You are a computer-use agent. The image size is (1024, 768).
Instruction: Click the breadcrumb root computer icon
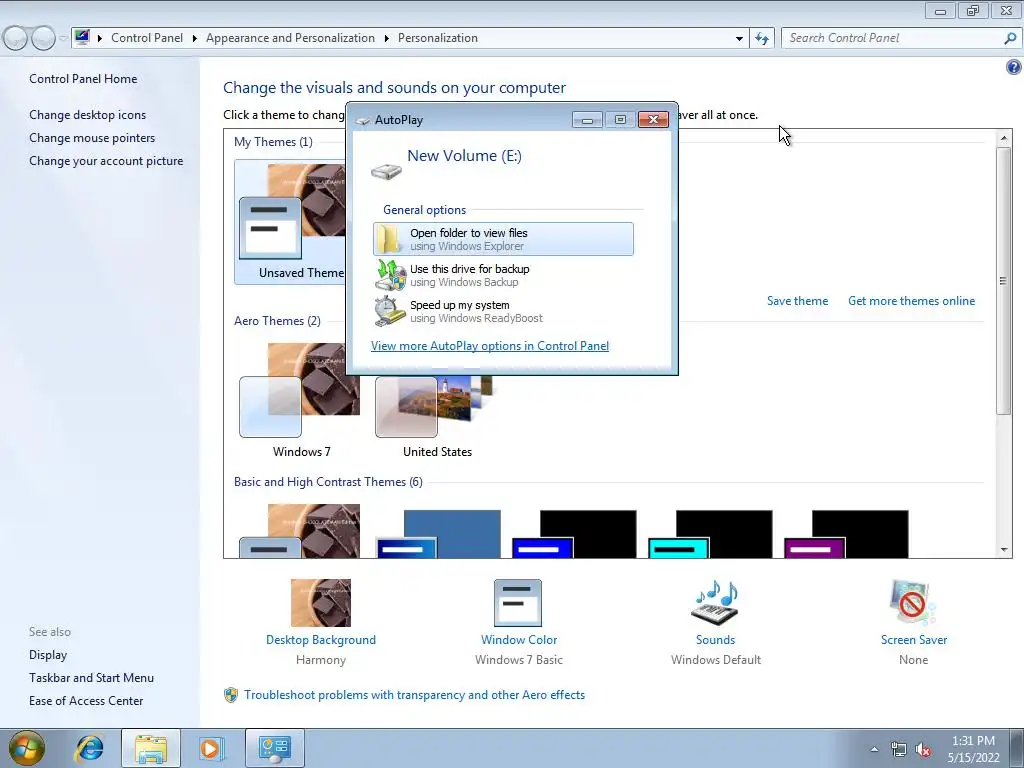click(82, 37)
